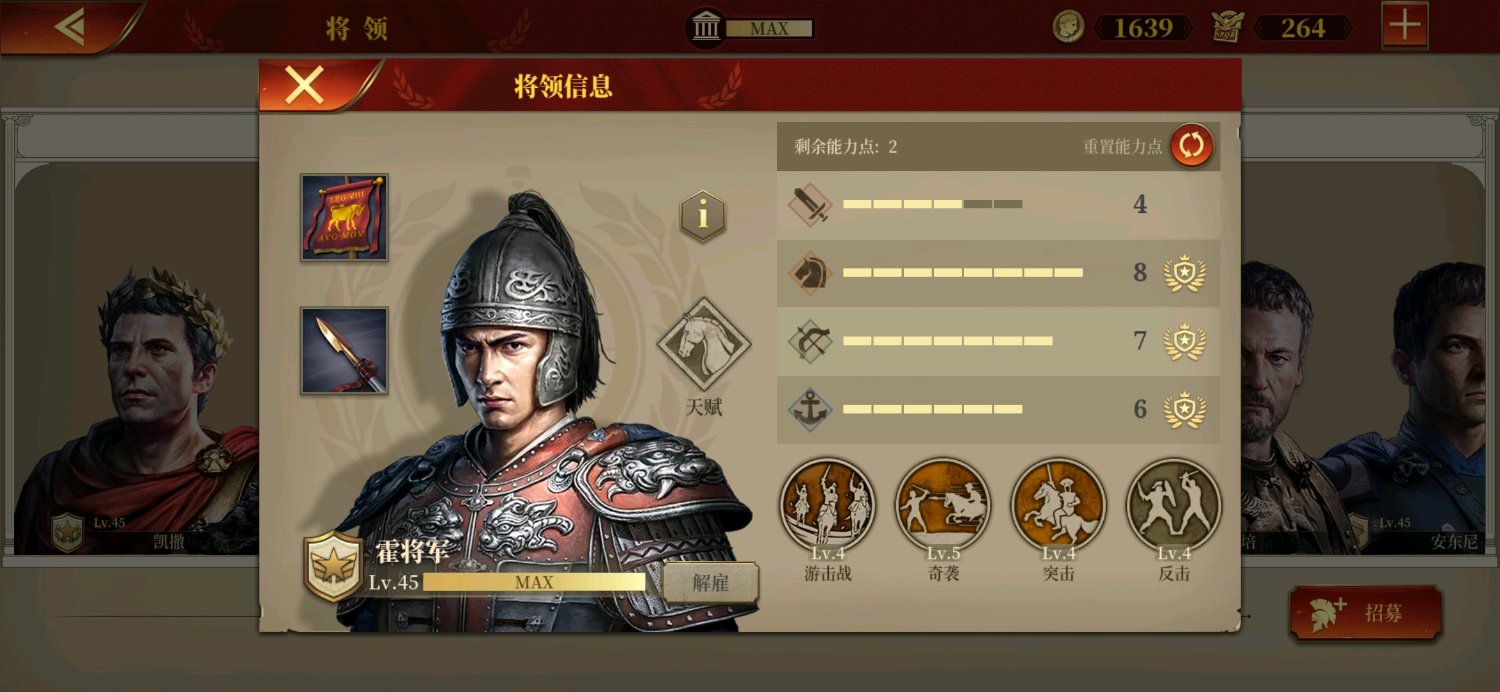Tap the horse talent (天赋) diamond icon
Screen dimensions: 1500x692
point(704,345)
